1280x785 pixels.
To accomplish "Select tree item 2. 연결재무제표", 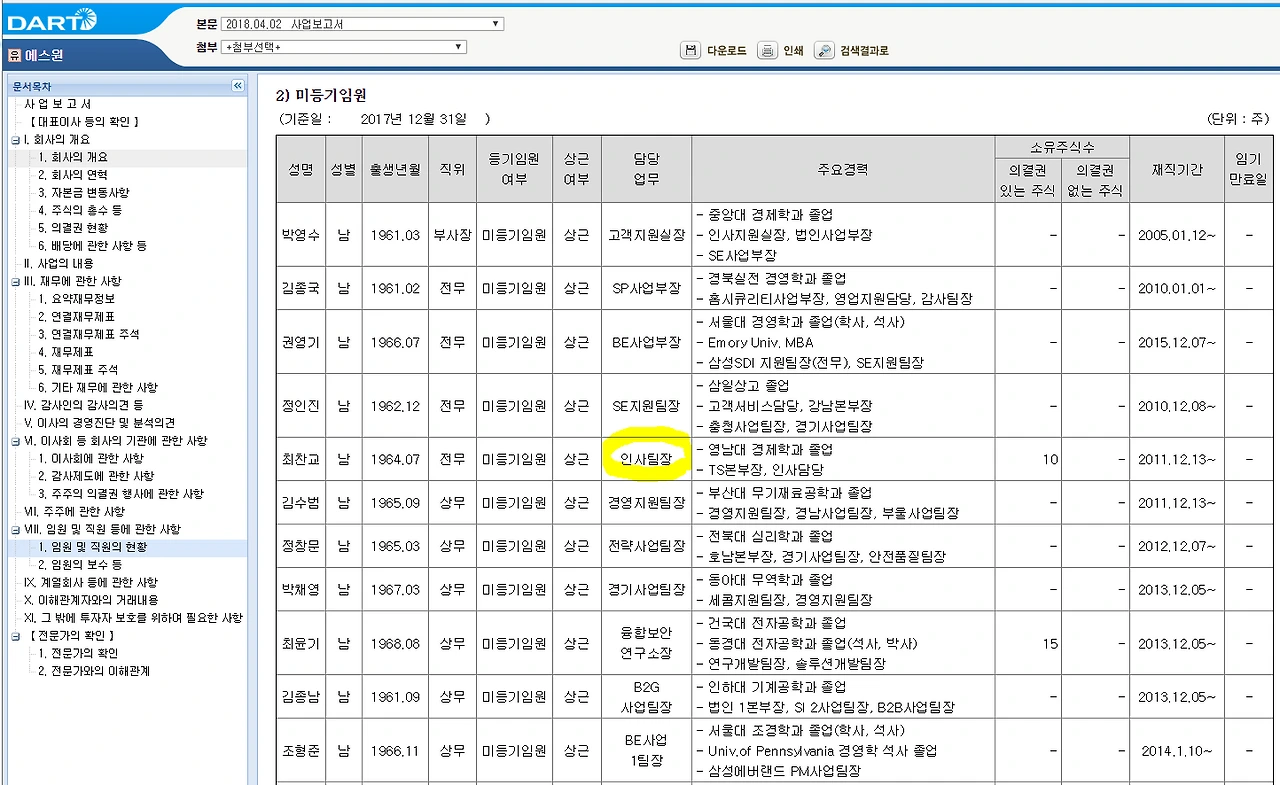I will (x=77, y=317).
